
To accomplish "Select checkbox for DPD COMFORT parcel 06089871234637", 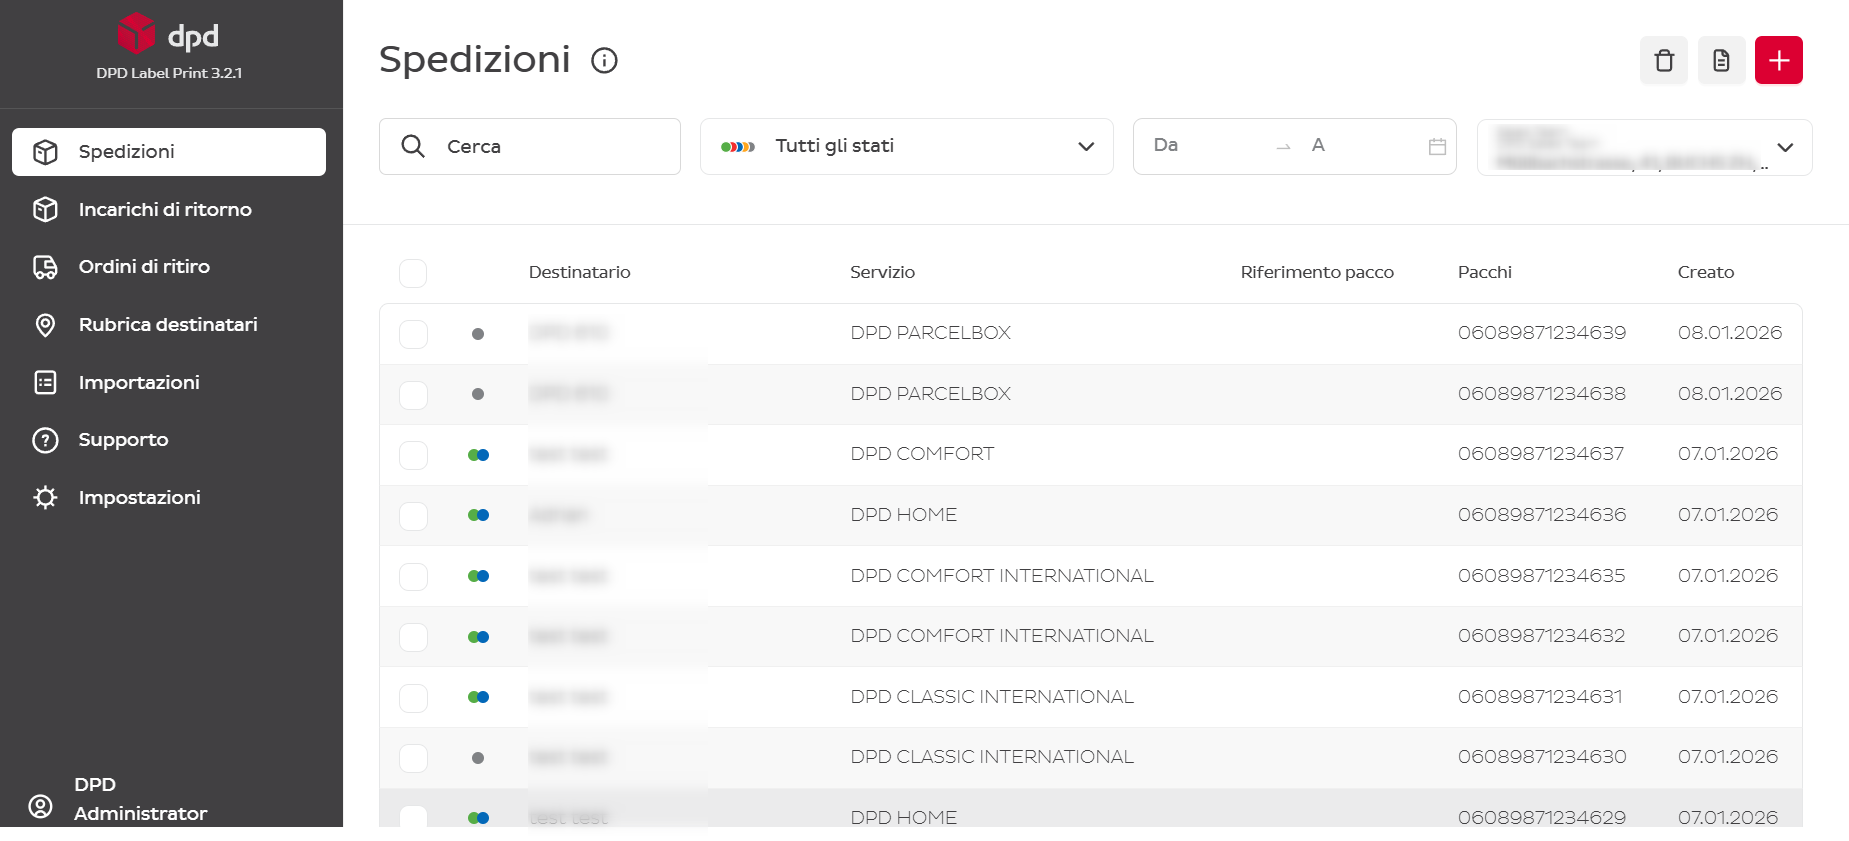I will pos(413,455).
